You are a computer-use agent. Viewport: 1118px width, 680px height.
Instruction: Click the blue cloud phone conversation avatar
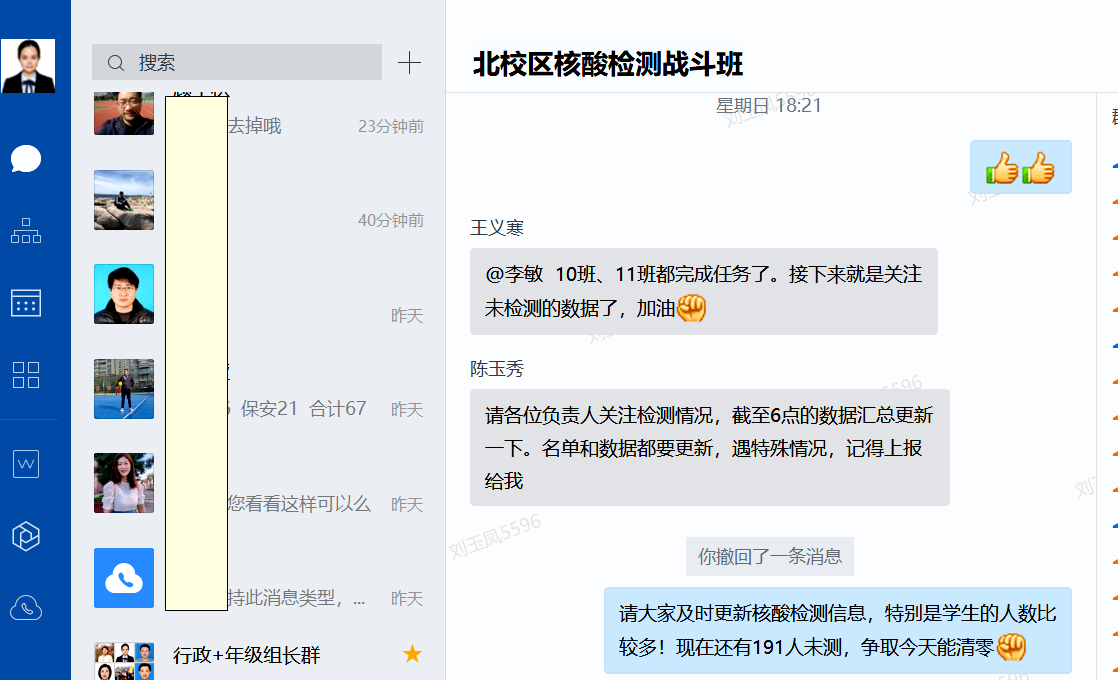pos(124,578)
